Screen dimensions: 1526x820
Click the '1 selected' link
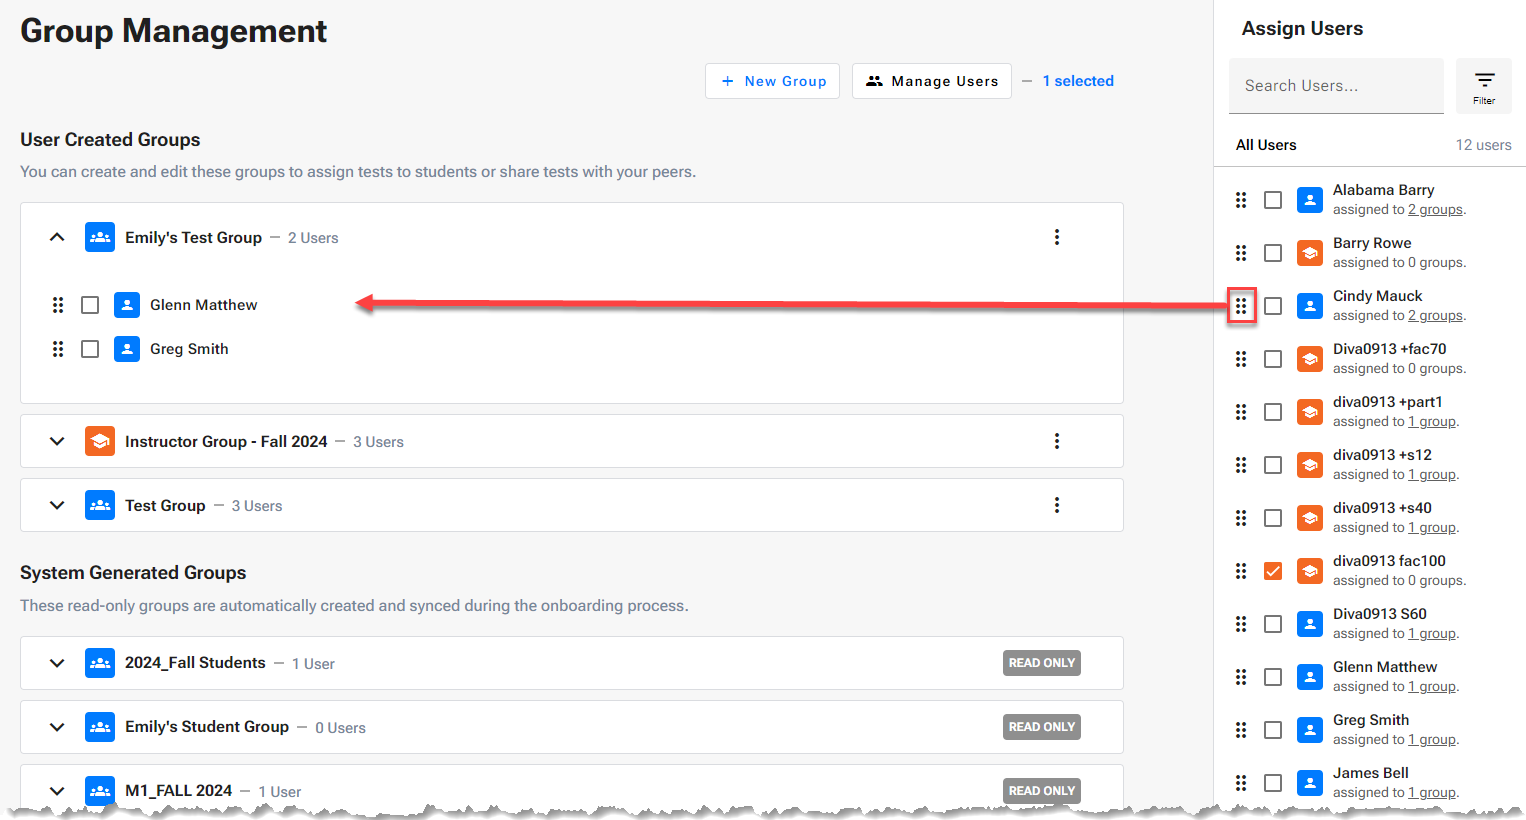pos(1078,81)
